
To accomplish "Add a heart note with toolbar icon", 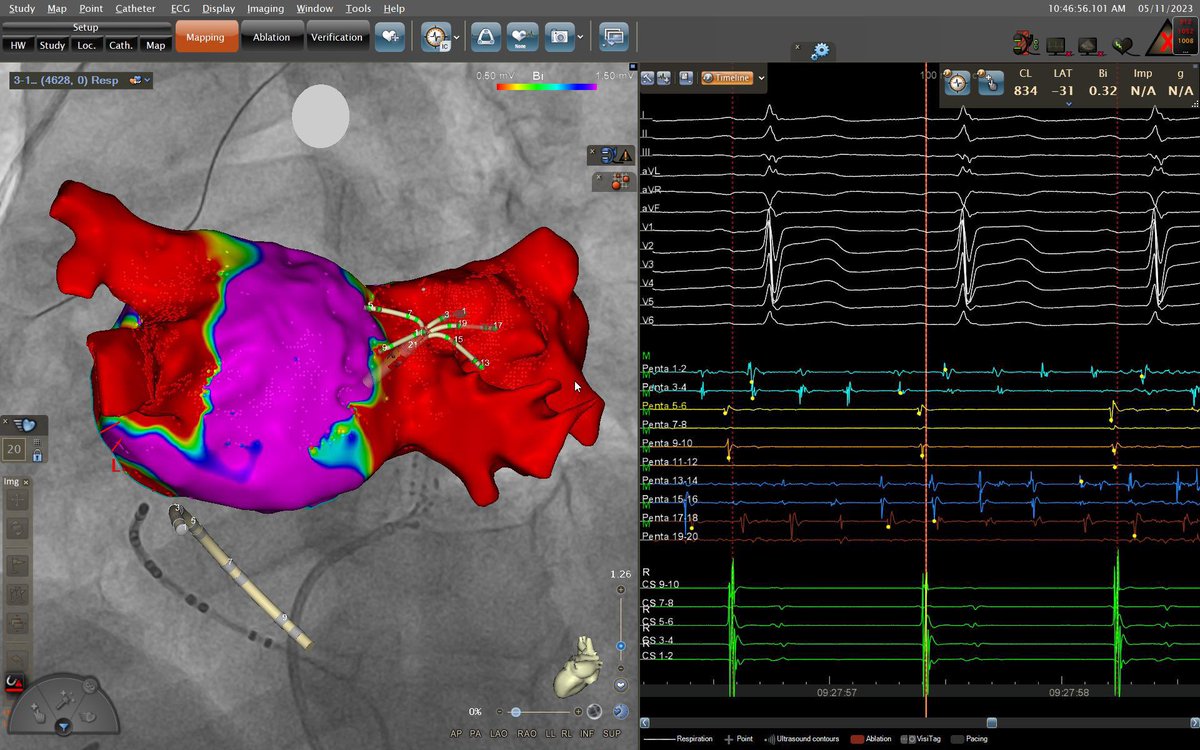I will (522, 37).
